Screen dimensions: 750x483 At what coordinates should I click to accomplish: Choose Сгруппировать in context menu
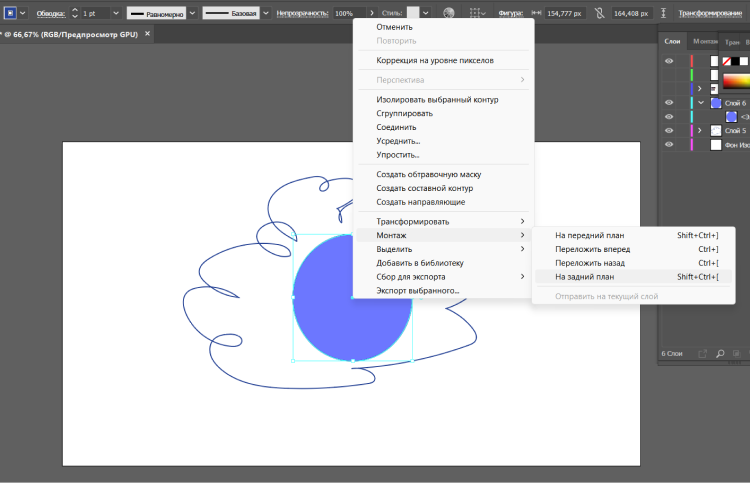point(443,113)
